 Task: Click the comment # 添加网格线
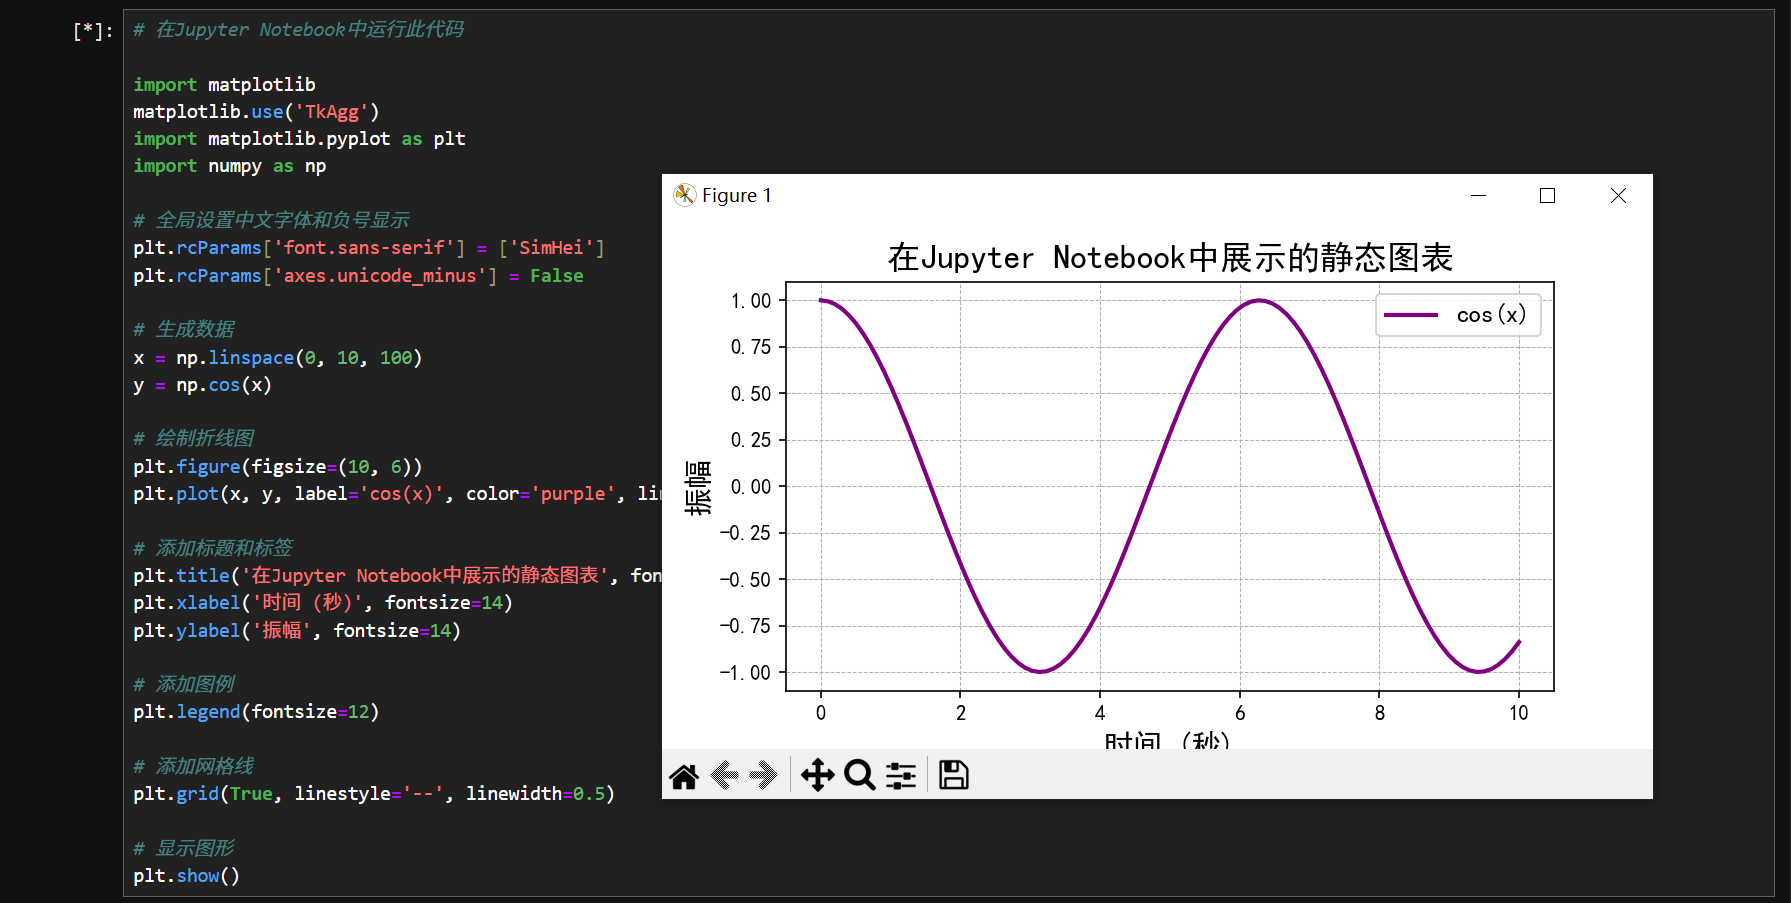tap(194, 767)
